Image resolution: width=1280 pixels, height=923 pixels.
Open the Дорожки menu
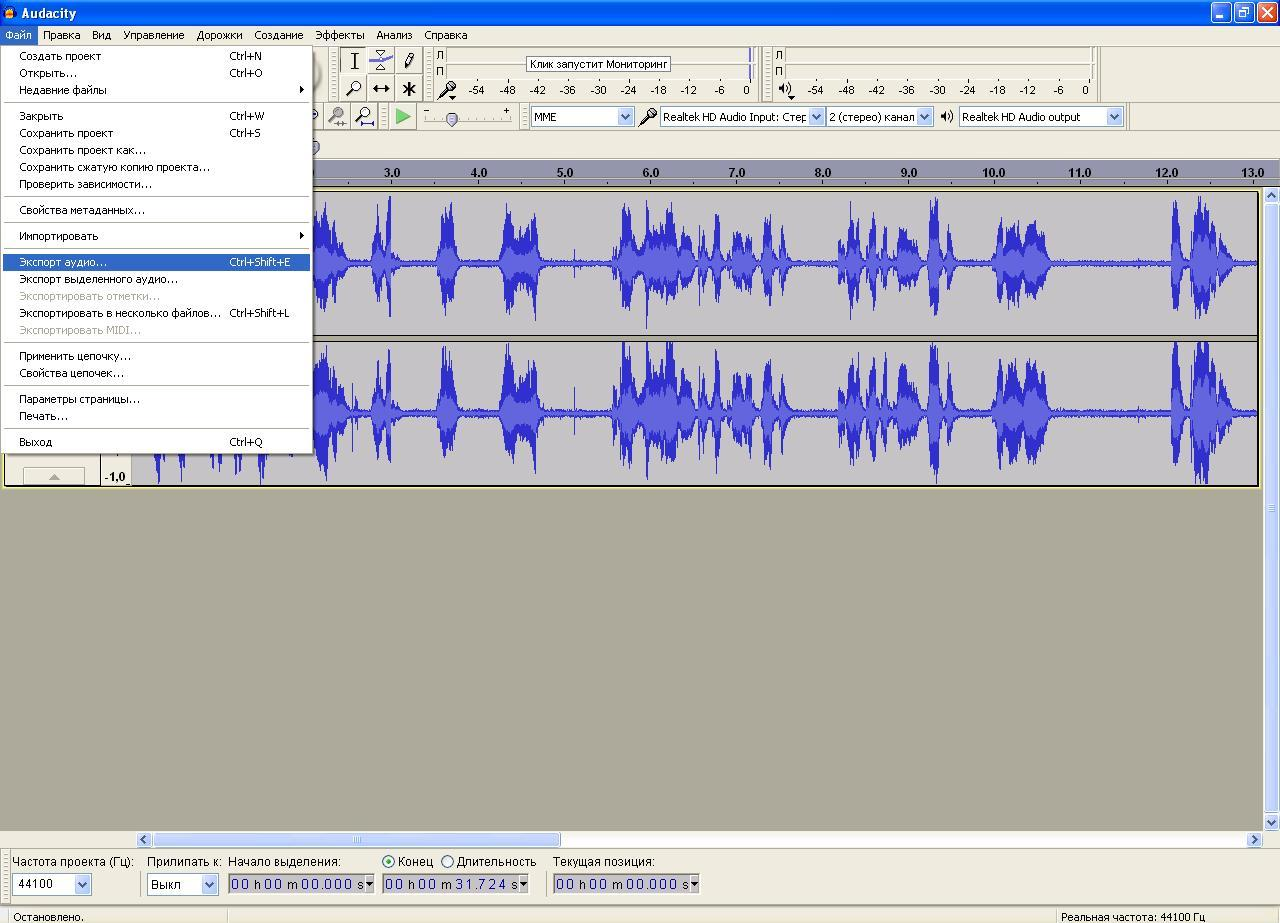219,35
